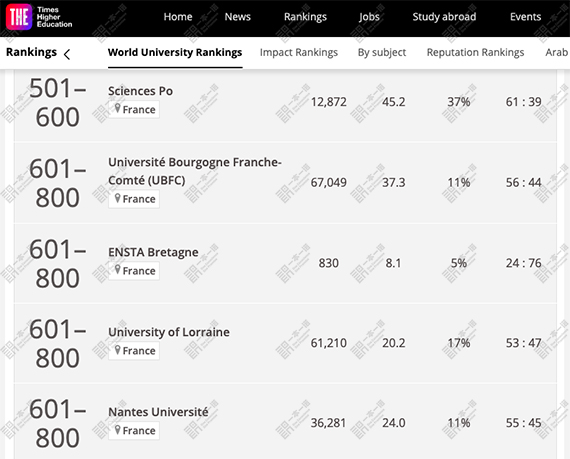570x459 pixels.
Task: Open the Study abroad menu
Action: (444, 17)
